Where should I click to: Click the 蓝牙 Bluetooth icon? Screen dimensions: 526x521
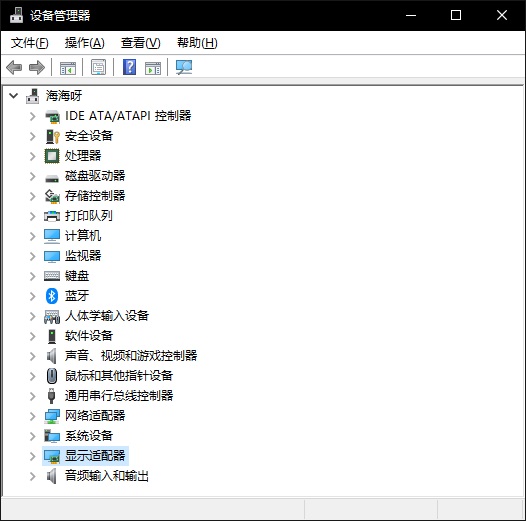[x=52, y=296]
